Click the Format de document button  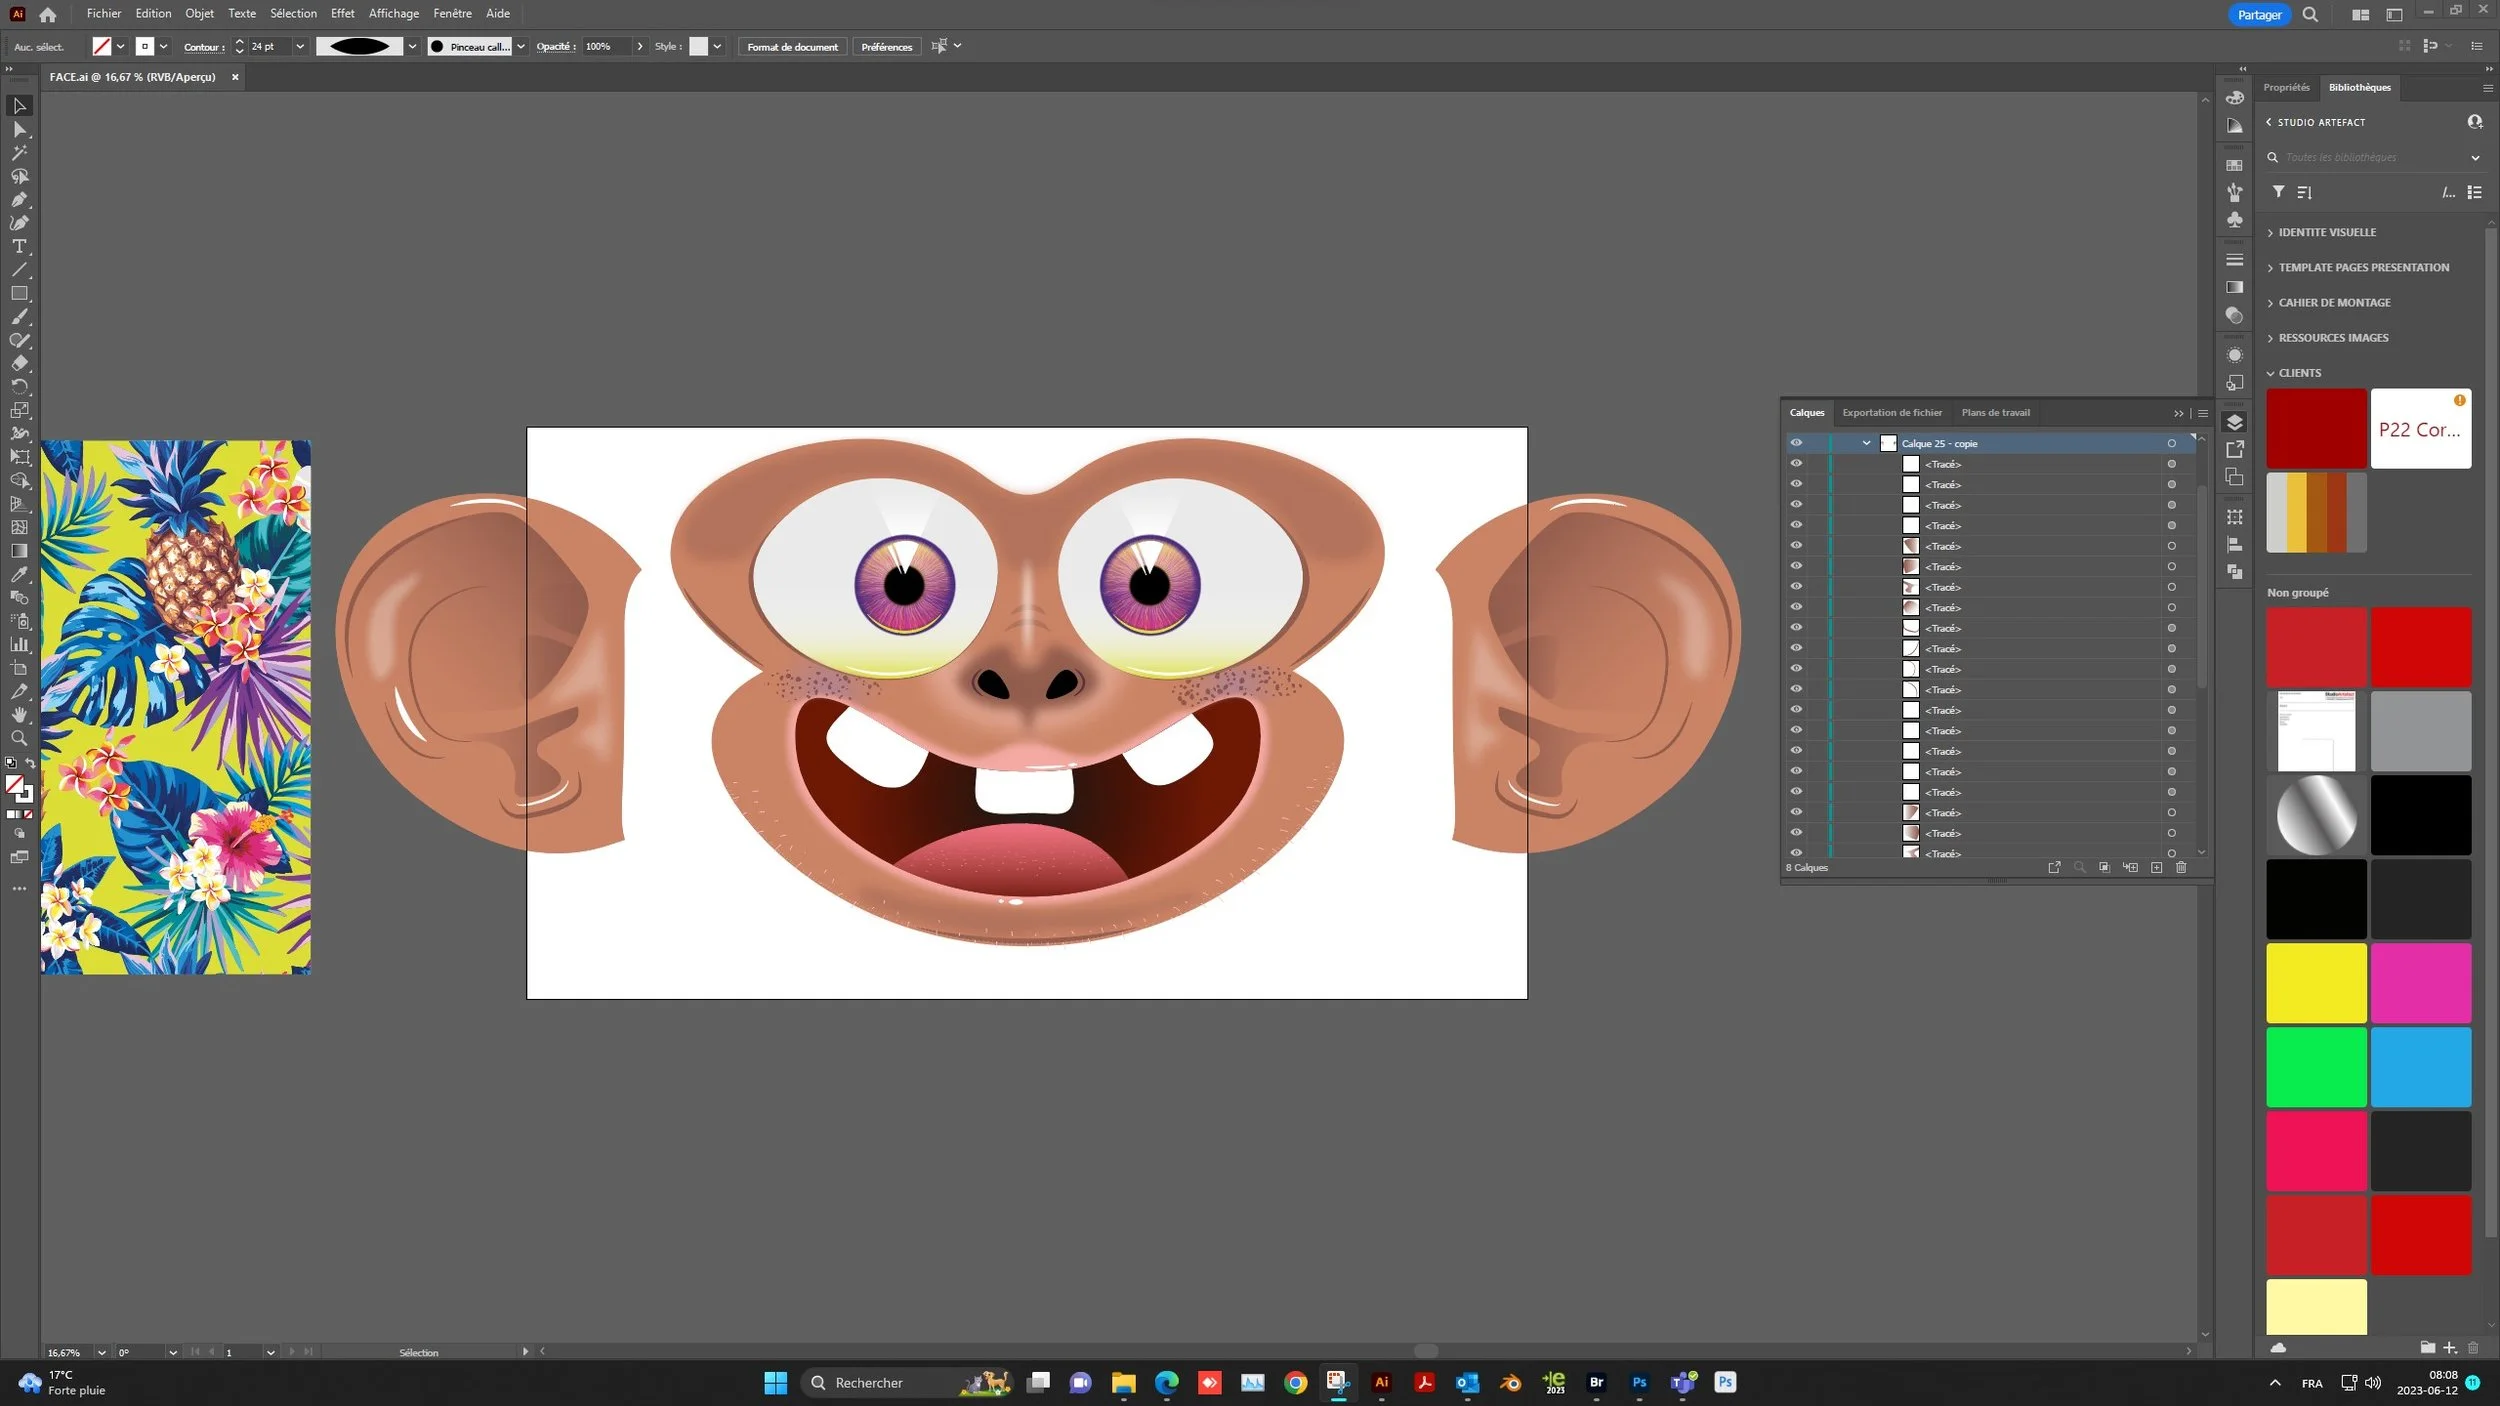click(792, 47)
